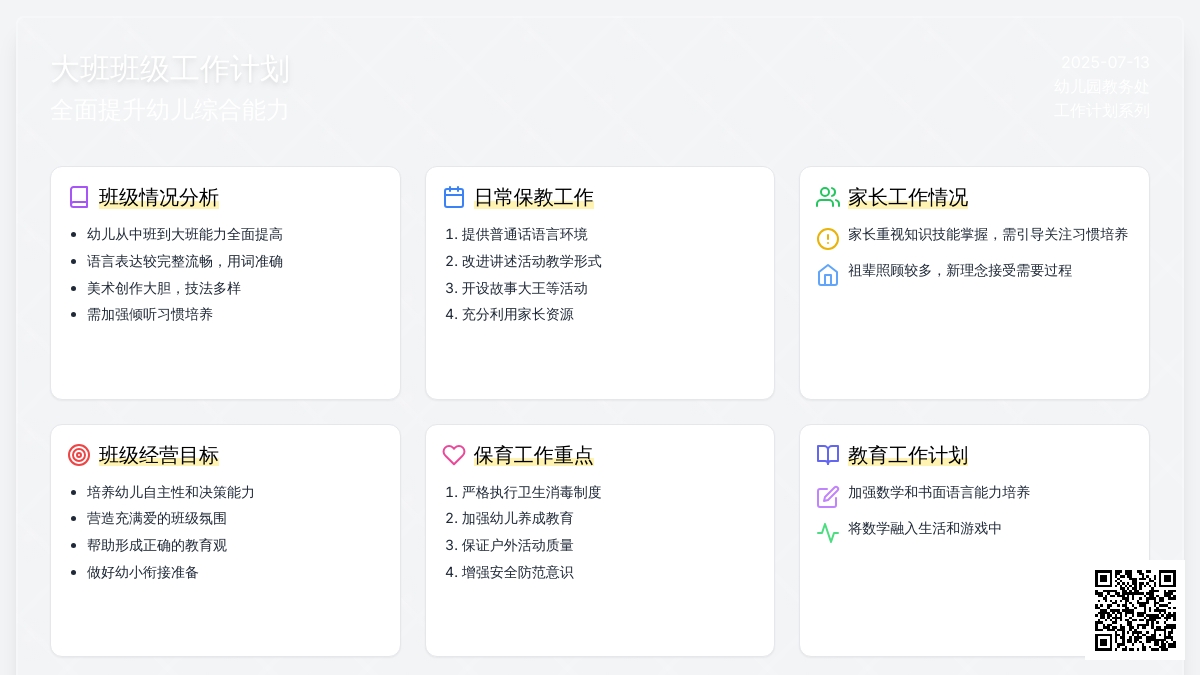The height and width of the screenshot is (675, 1200).
Task: Click the open book icon beside 教育工作计划
Action: coord(828,455)
